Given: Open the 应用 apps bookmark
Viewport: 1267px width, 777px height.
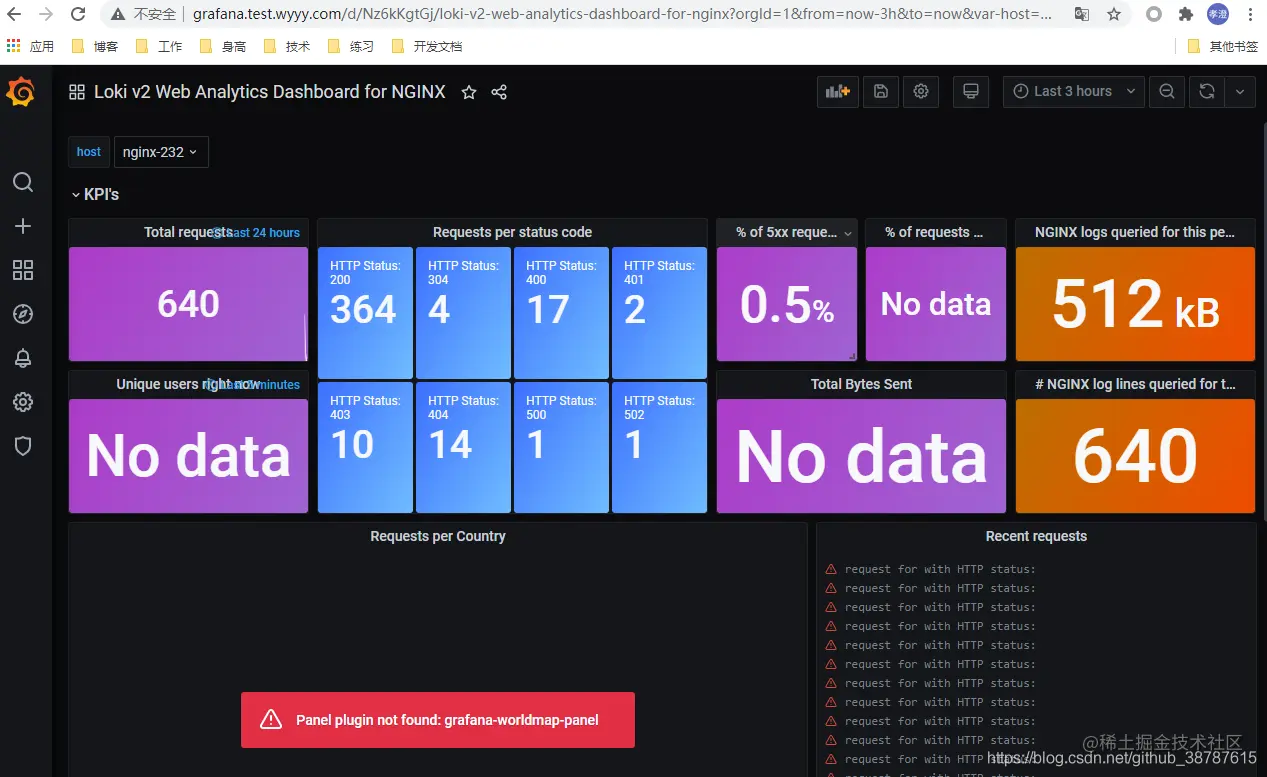Looking at the screenshot, I should point(30,46).
